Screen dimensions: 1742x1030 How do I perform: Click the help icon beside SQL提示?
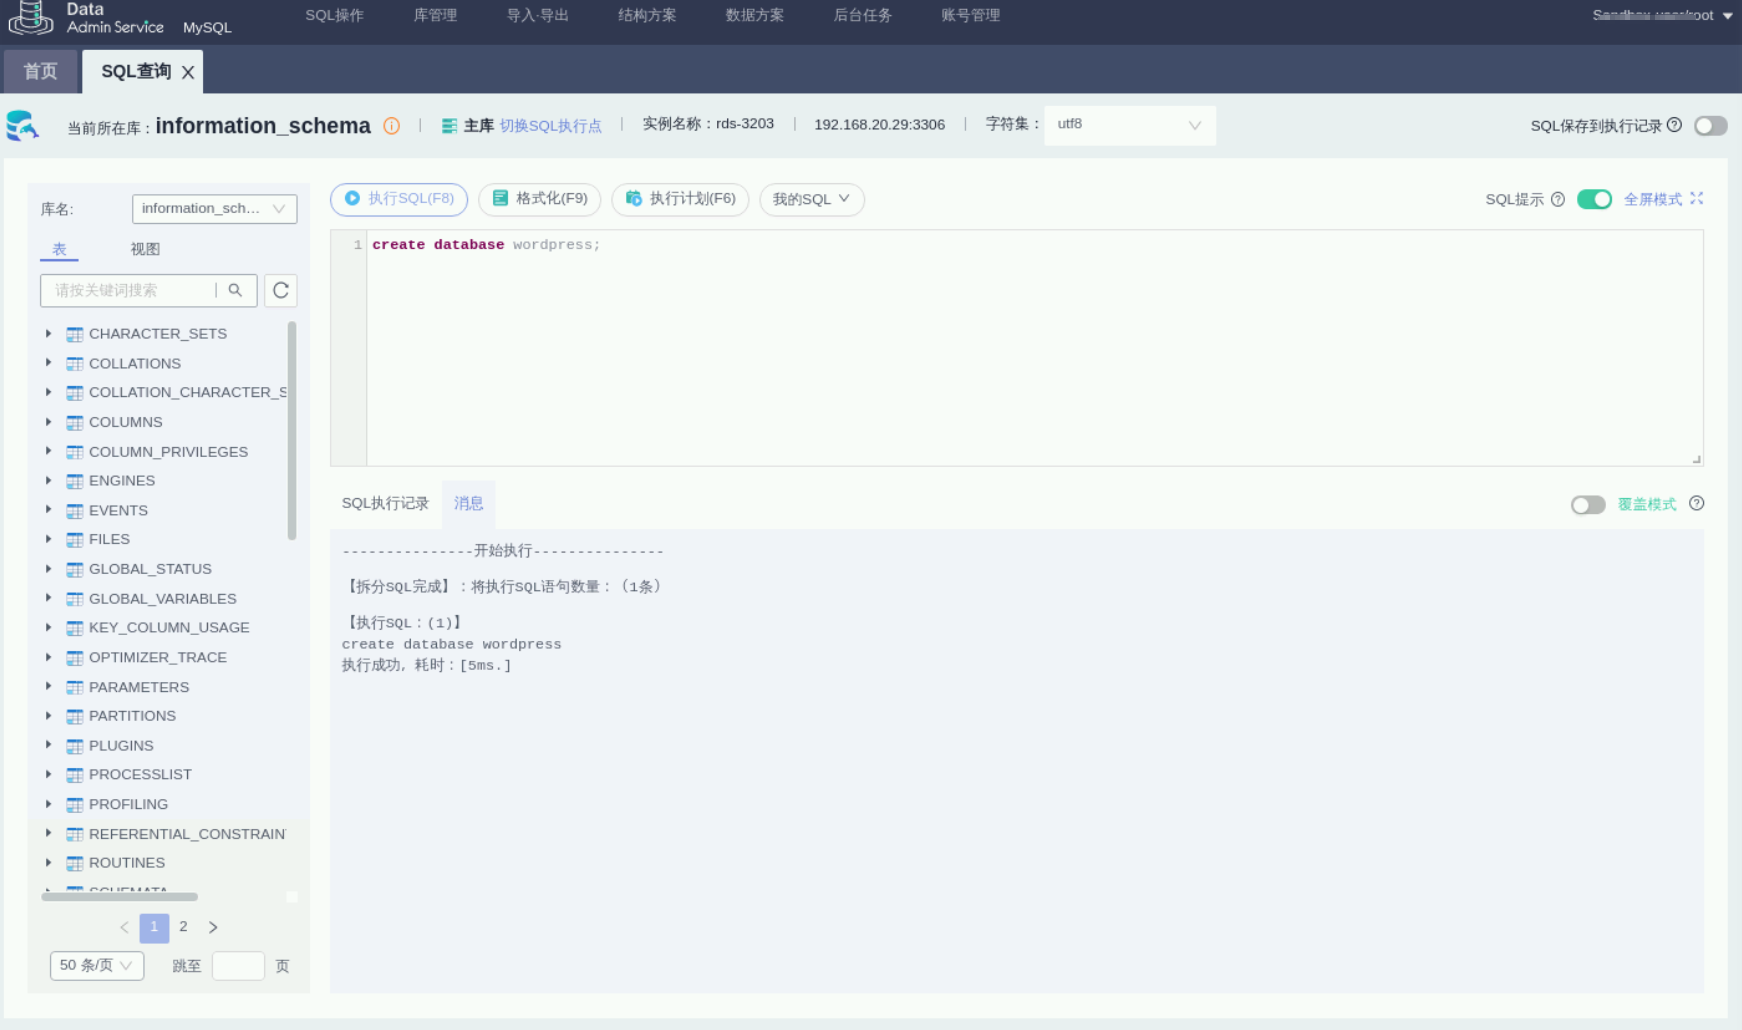(1558, 199)
